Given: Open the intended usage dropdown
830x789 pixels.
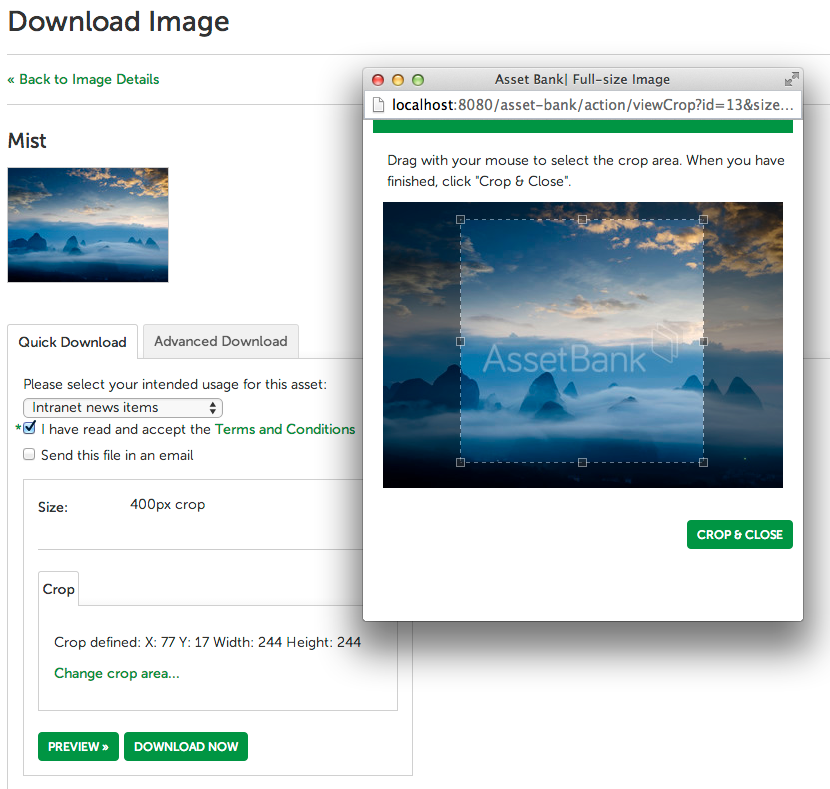Looking at the screenshot, I should [123, 407].
